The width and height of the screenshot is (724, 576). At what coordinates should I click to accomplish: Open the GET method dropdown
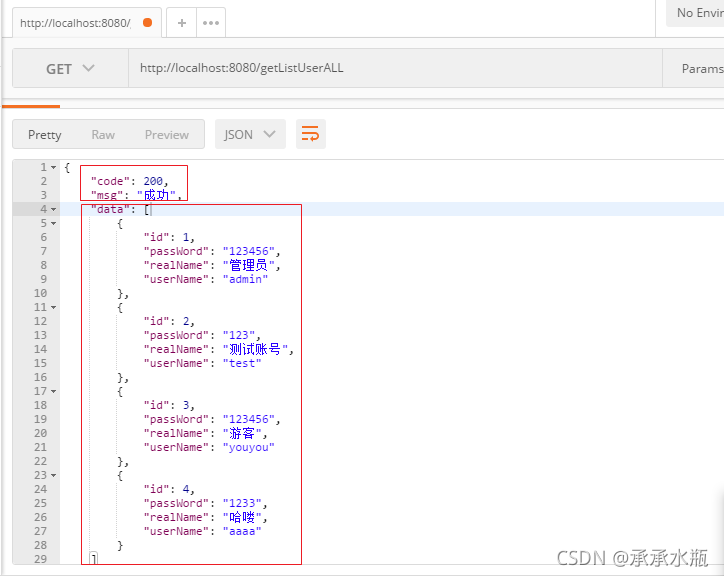coord(70,69)
